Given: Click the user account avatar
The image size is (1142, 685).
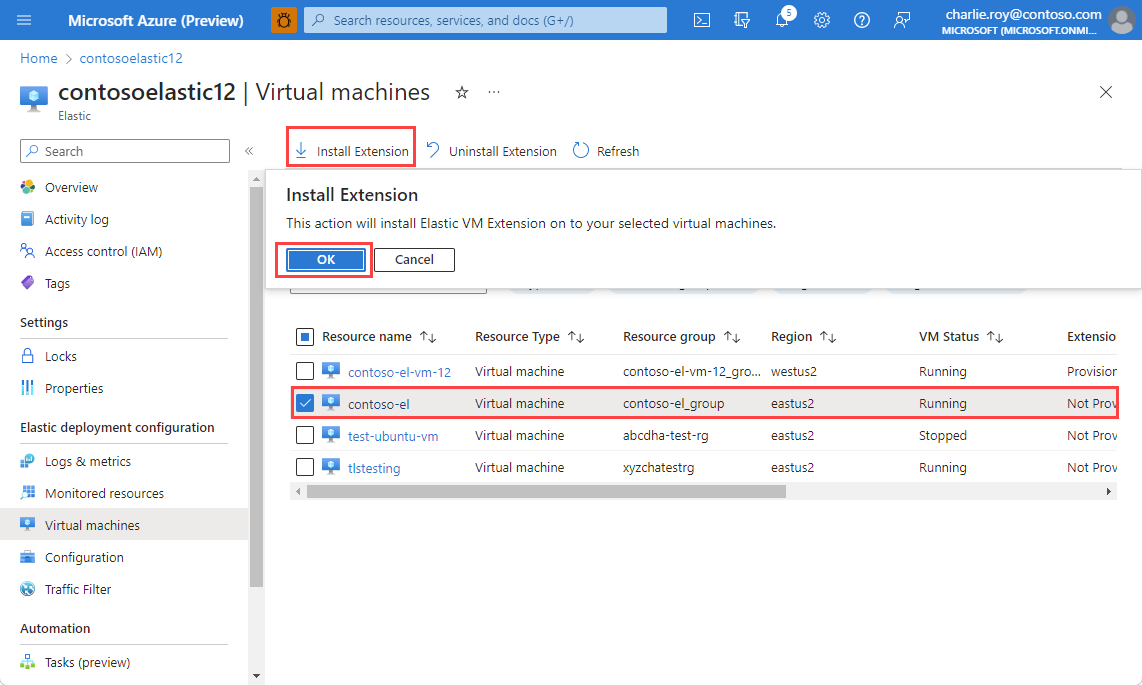Looking at the screenshot, I should pyautogui.click(x=1122, y=20).
